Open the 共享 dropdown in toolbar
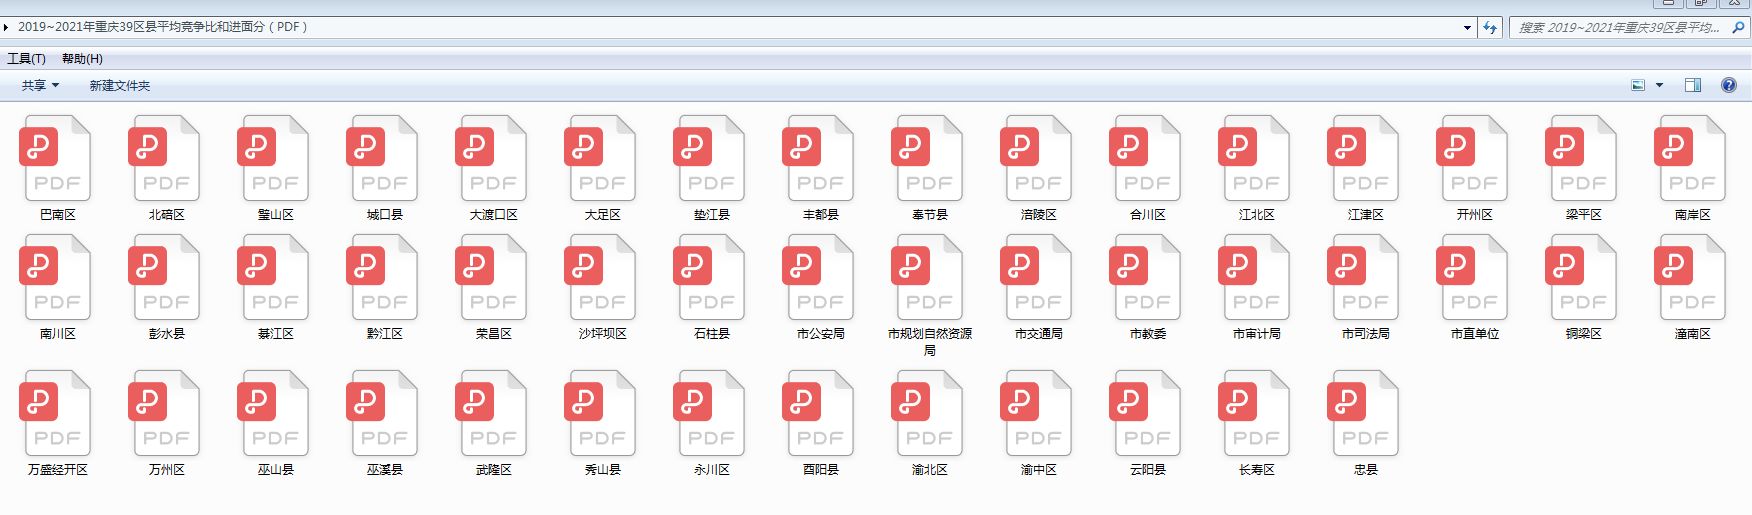Image resolution: width=1752 pixels, height=515 pixels. click(x=40, y=86)
